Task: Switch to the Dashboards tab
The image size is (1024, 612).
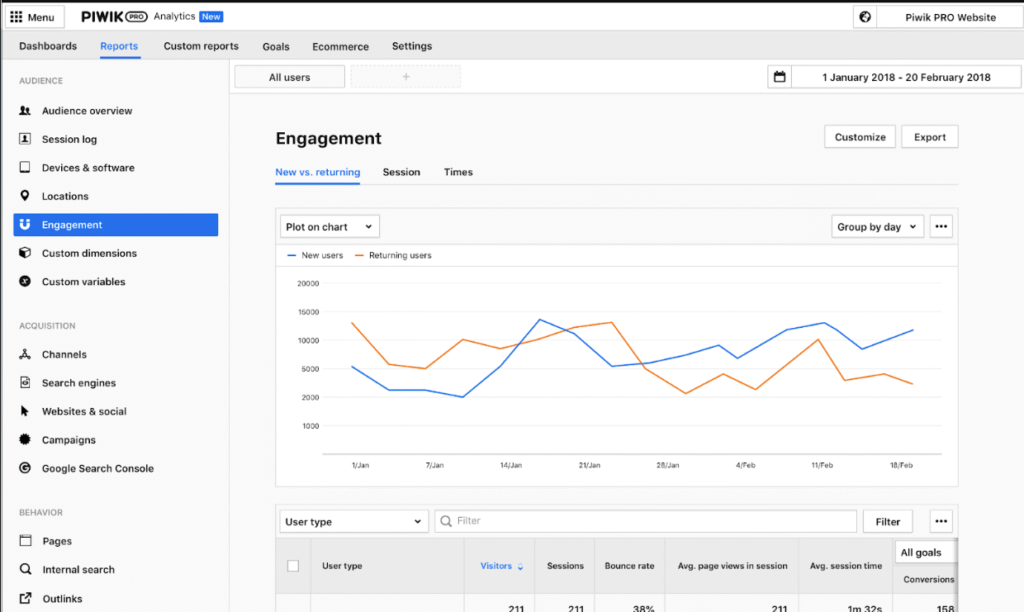Action: coord(48,46)
